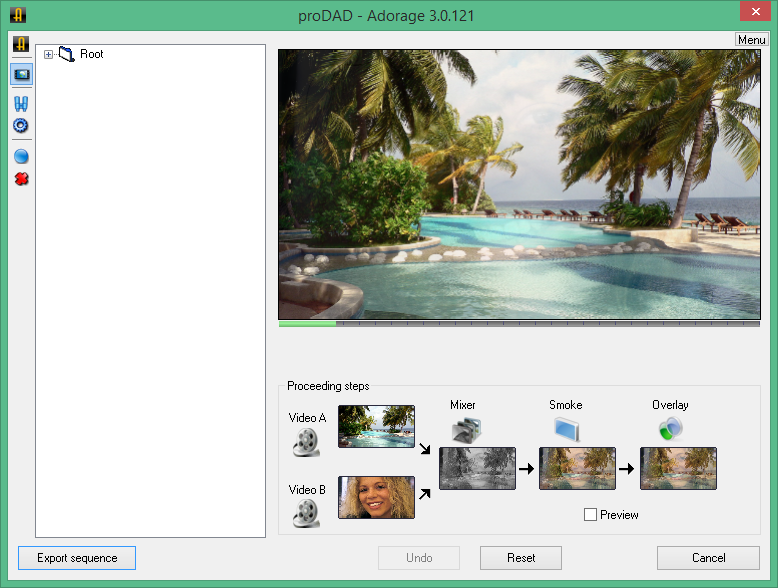Viewport: 778px width, 588px height.
Task: Select the film strip effects icon
Action: coord(20,74)
